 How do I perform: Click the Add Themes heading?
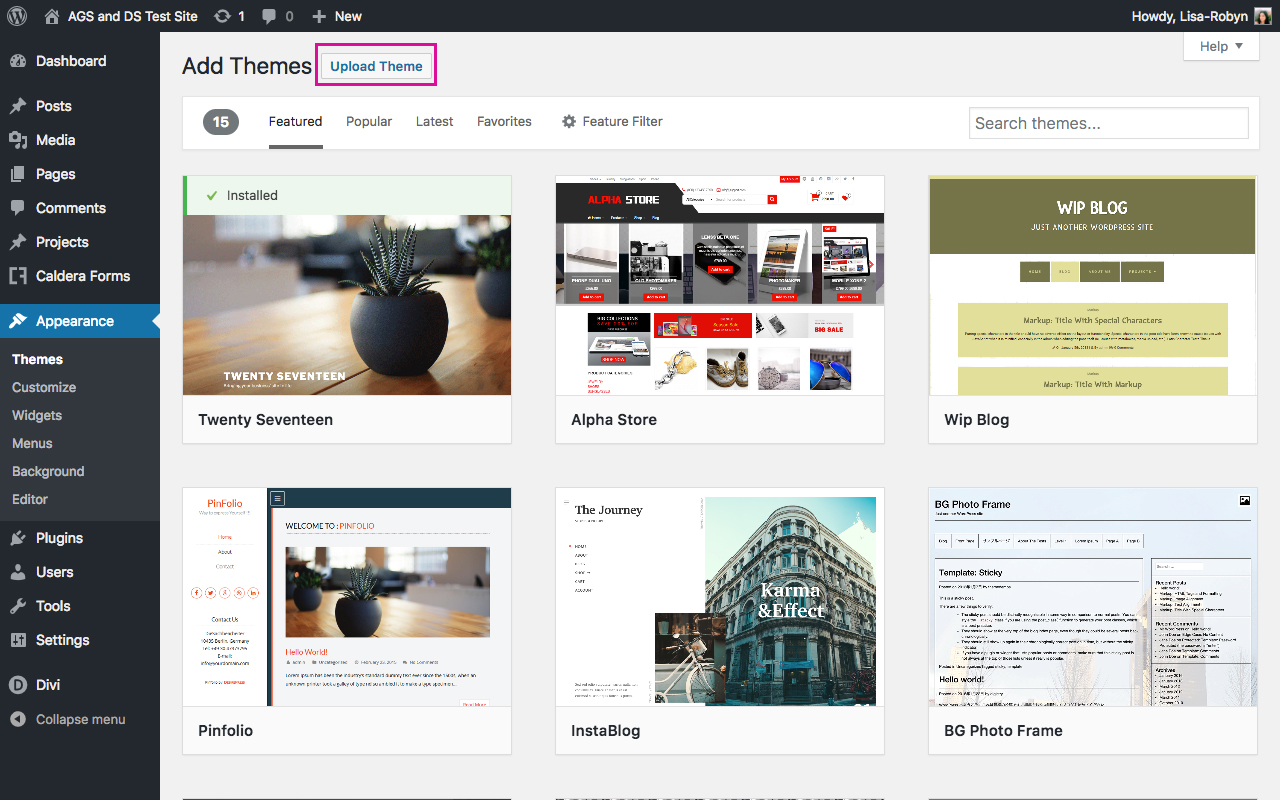(x=247, y=66)
